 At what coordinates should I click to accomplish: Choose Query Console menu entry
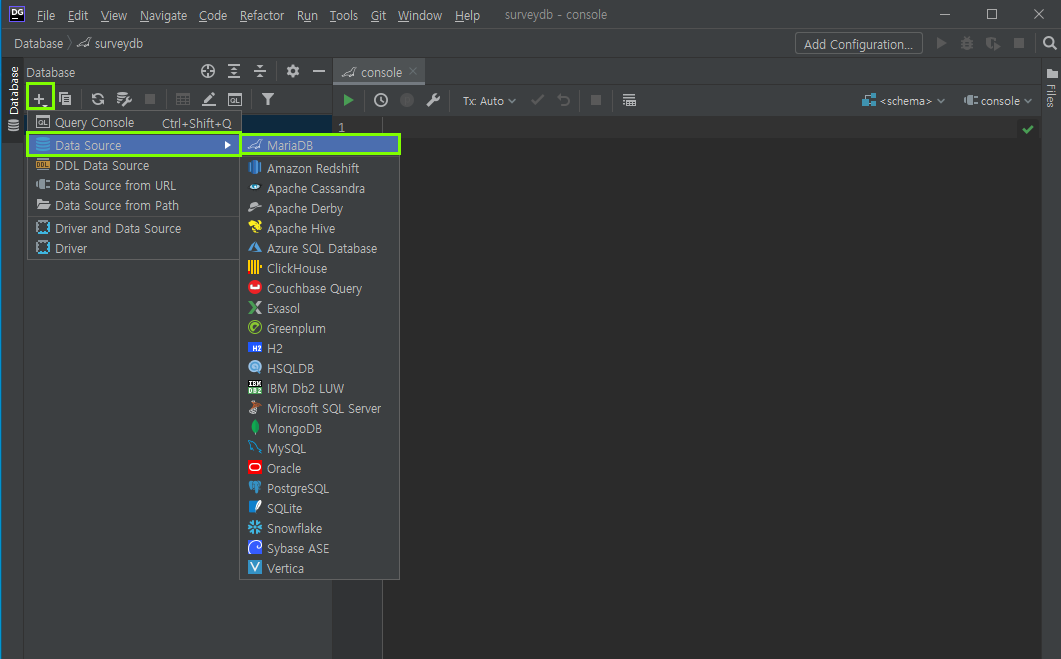pyautogui.click(x=134, y=122)
